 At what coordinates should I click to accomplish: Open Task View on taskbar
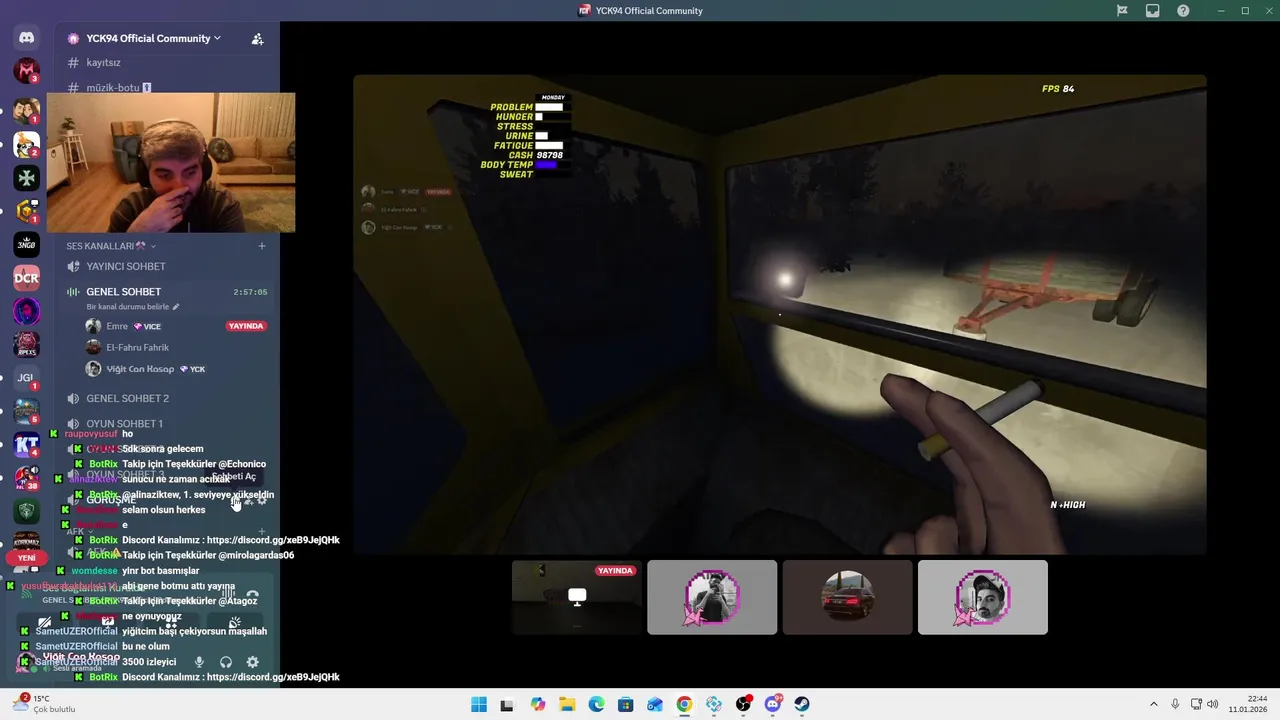click(x=507, y=704)
